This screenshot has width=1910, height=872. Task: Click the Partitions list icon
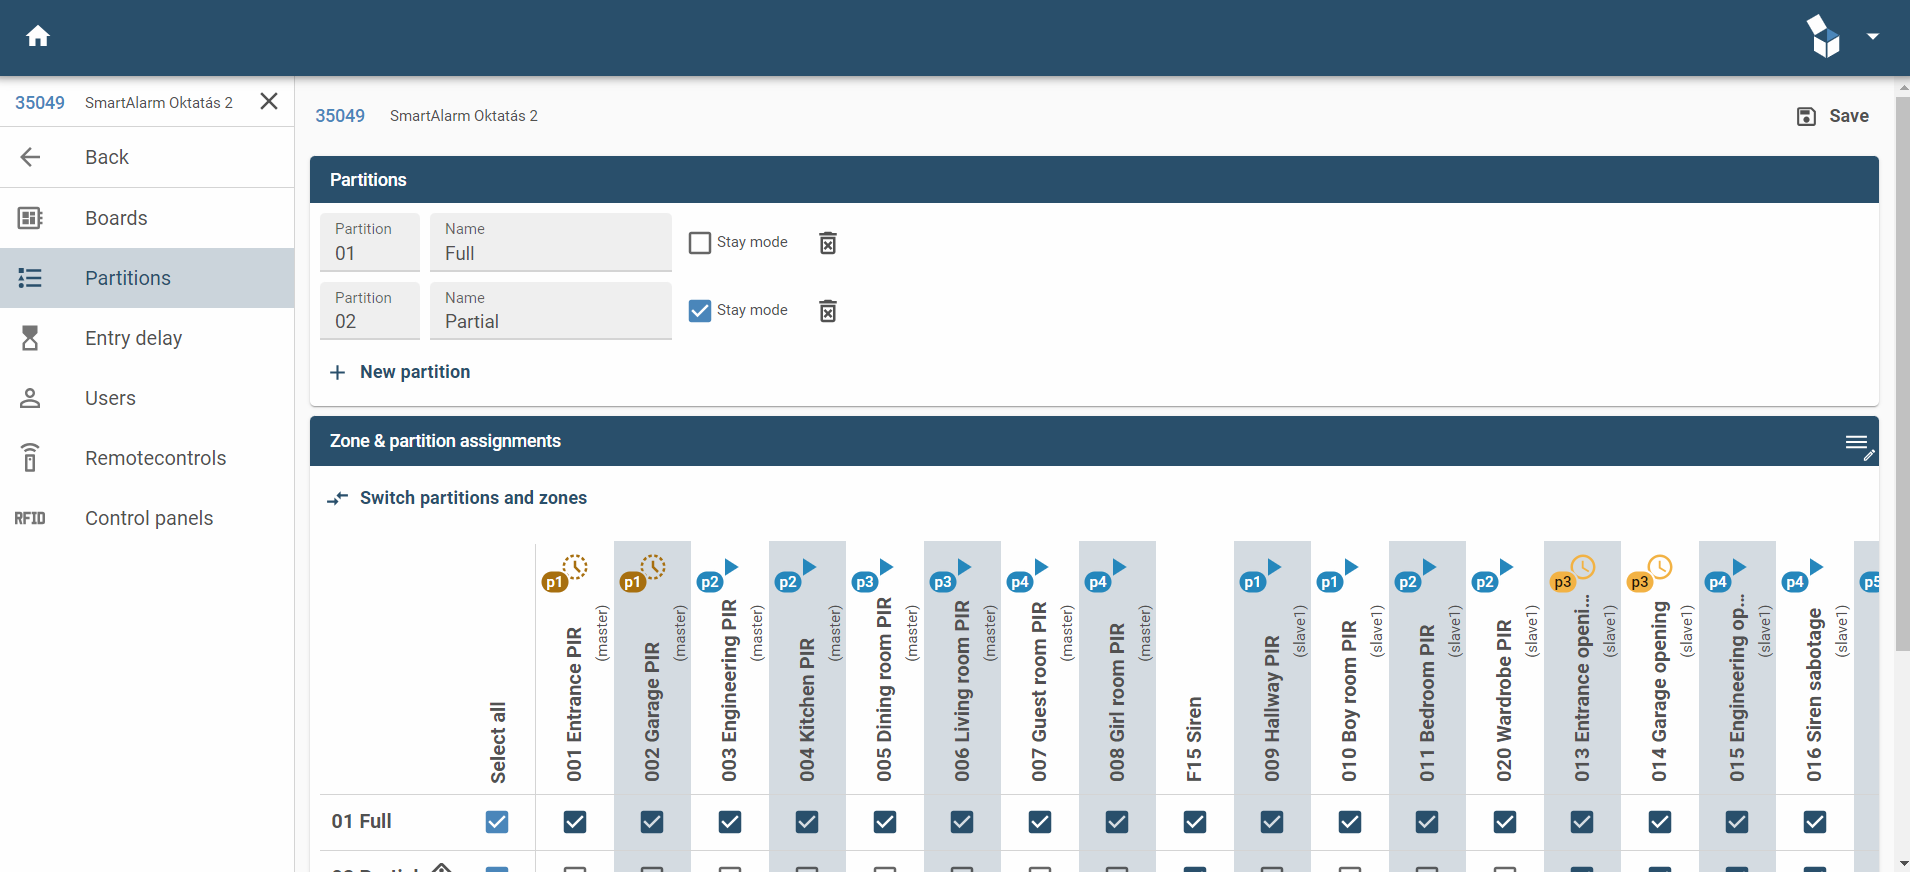[30, 278]
